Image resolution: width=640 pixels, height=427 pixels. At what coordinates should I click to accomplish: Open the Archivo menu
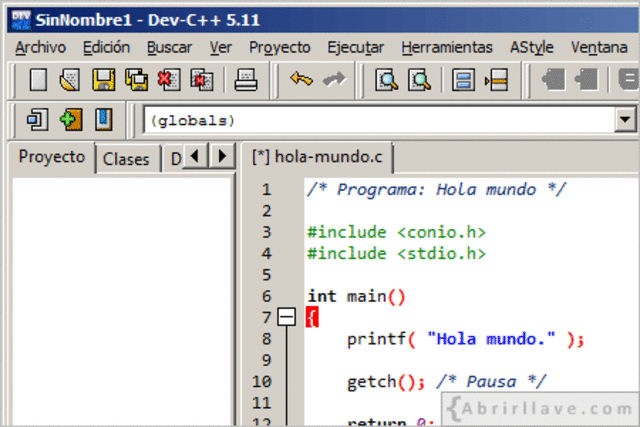tap(40, 48)
